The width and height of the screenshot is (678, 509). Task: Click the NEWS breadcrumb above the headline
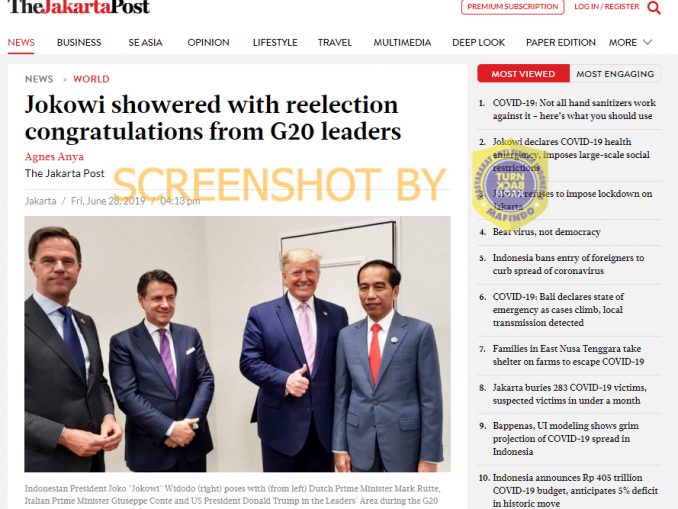click(x=39, y=79)
